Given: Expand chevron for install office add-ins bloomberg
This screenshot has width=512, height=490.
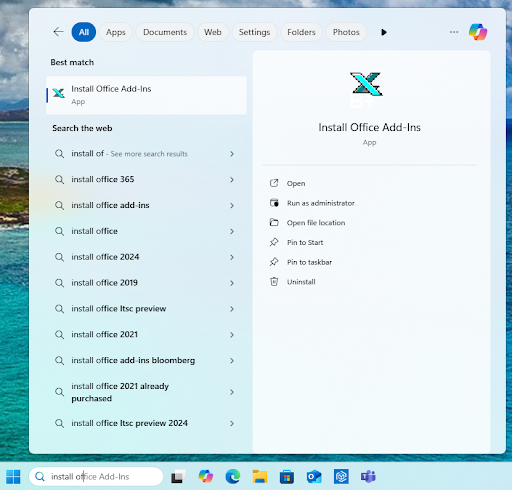Looking at the screenshot, I should (x=232, y=361).
